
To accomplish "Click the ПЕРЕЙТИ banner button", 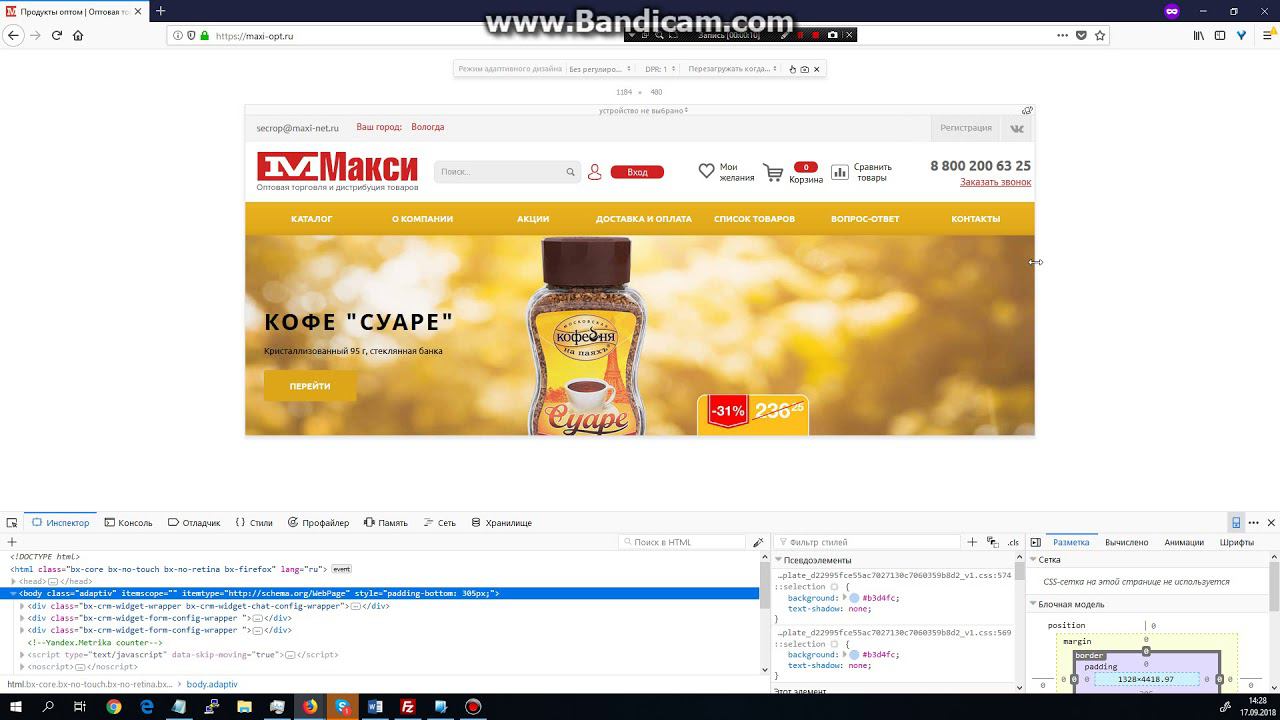I will 310,386.
